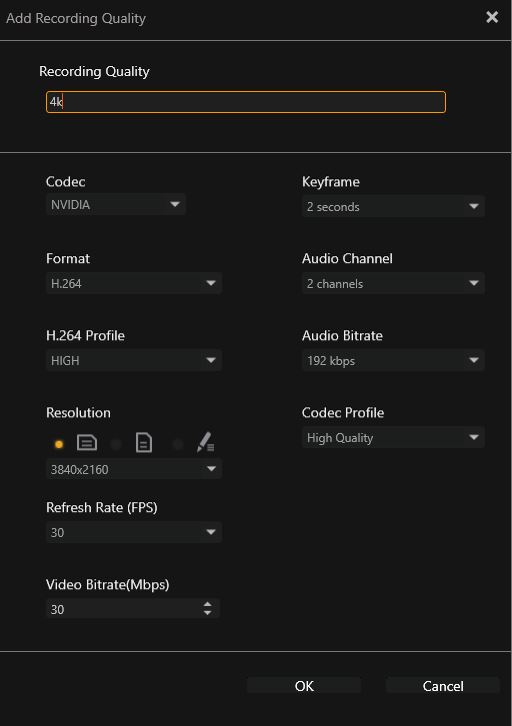Confirm settings with the OK button

pos(304,686)
